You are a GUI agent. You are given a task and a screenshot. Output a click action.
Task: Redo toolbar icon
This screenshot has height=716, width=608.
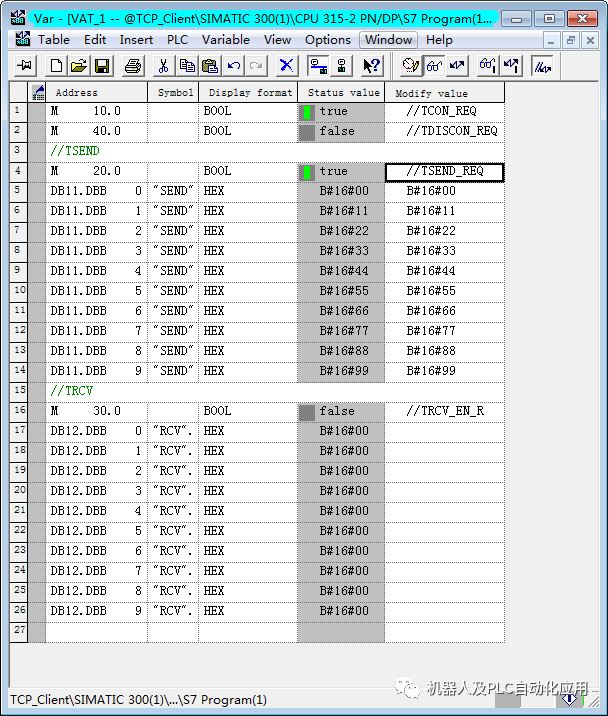256,66
